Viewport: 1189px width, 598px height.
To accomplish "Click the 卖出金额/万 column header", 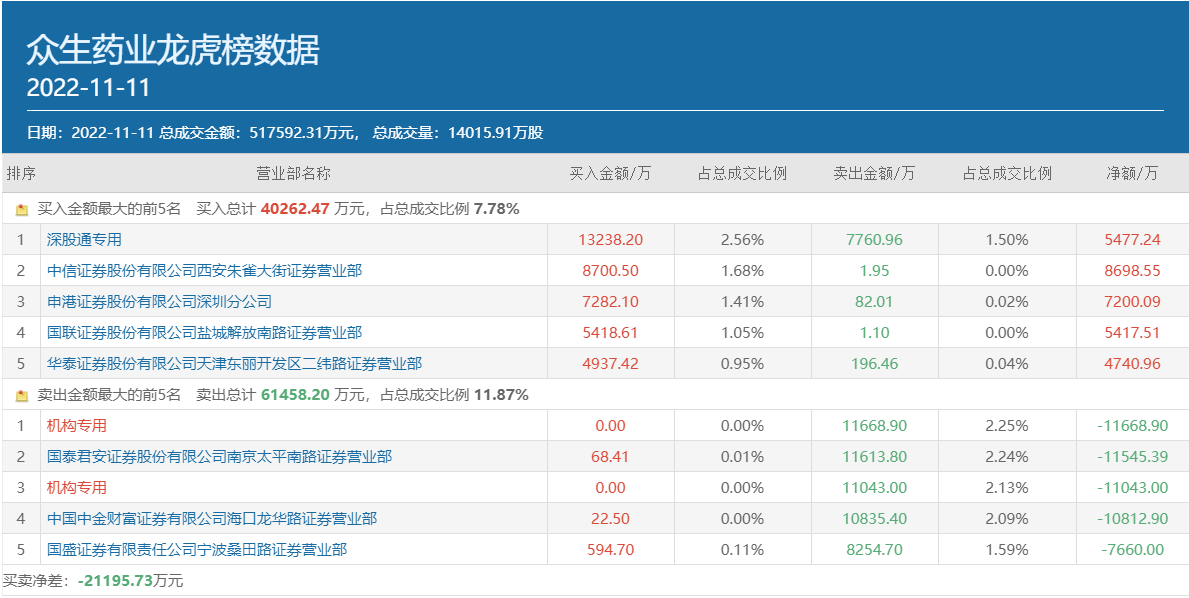I will (x=874, y=173).
